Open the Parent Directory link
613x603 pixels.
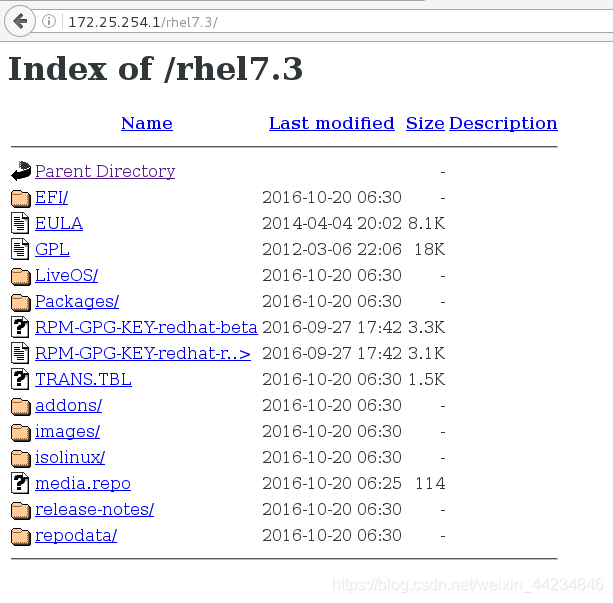point(105,171)
